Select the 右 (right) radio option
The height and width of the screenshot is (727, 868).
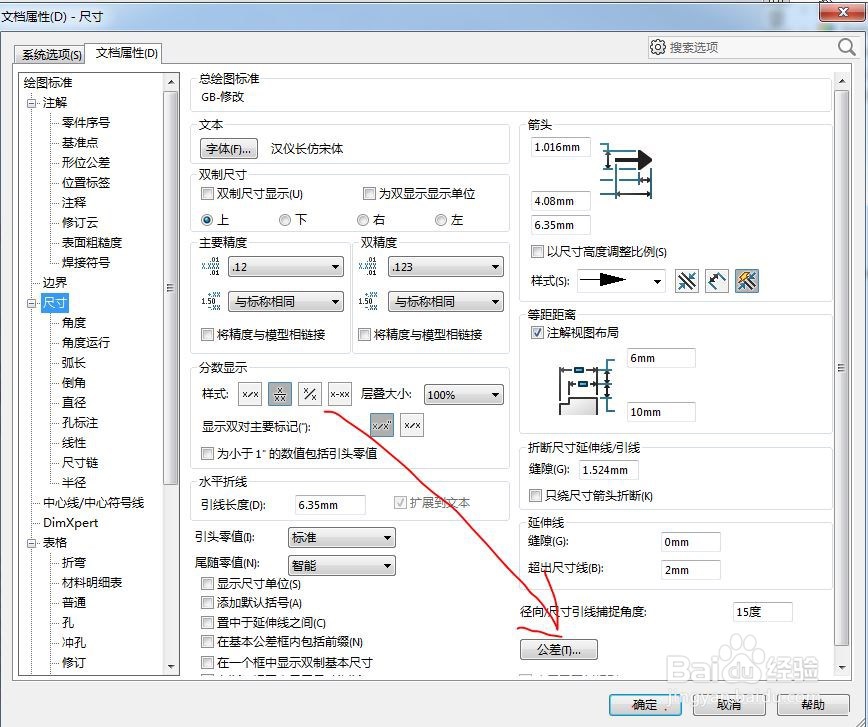pyautogui.click(x=363, y=220)
